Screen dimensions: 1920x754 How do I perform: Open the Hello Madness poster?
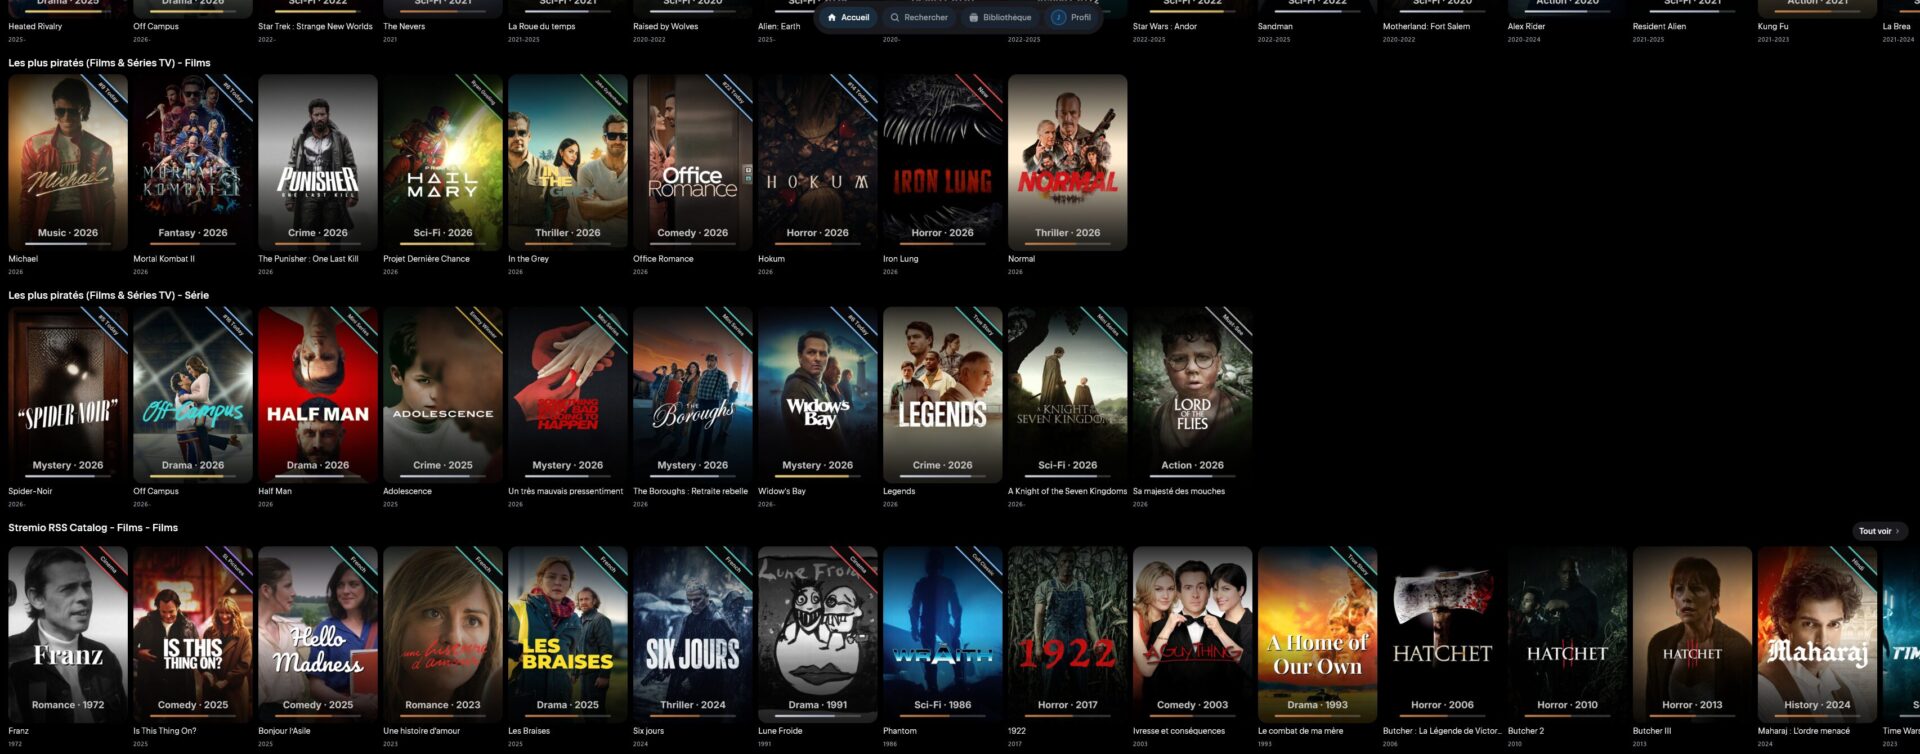[x=318, y=634]
